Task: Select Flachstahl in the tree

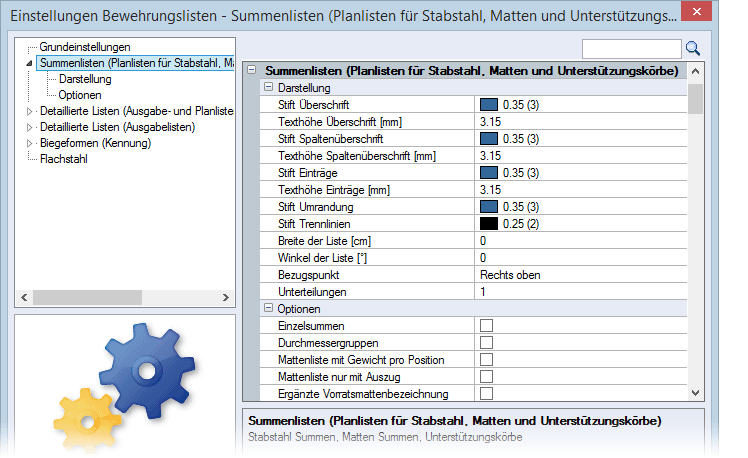Action: tap(63, 159)
